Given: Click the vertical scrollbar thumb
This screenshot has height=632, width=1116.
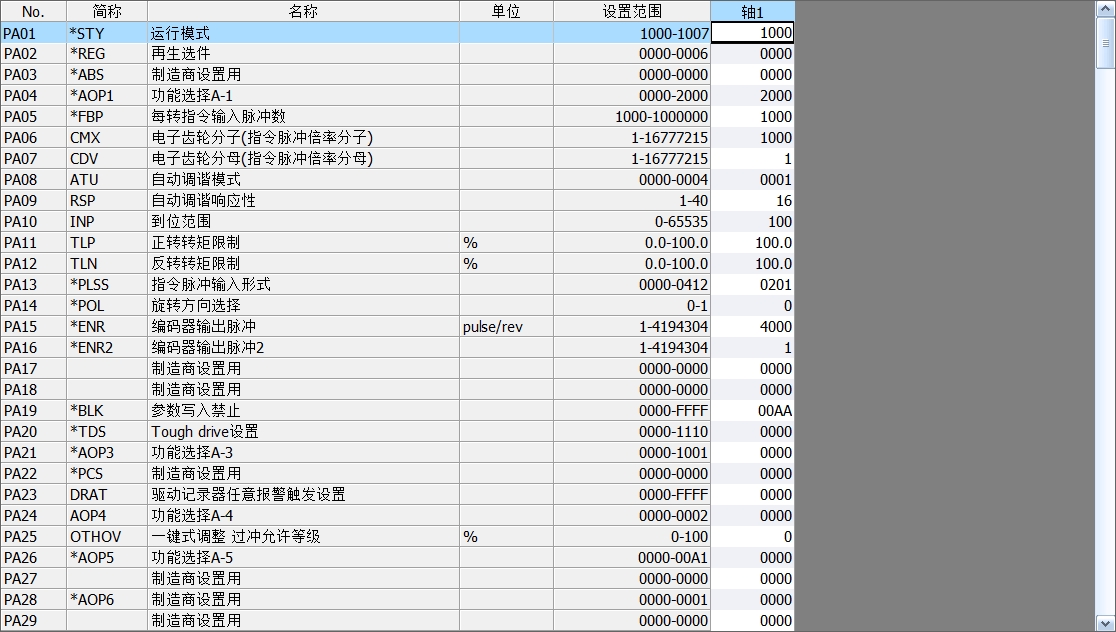Looking at the screenshot, I should (1105, 40).
